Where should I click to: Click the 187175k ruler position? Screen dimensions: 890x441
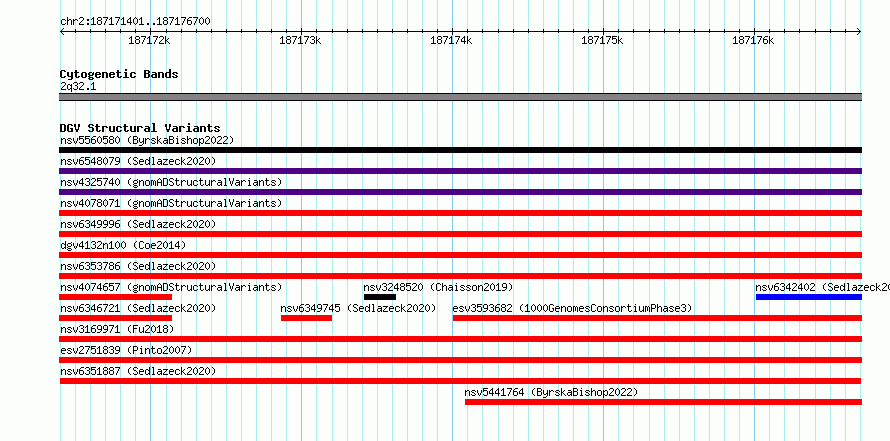[x=602, y=40]
